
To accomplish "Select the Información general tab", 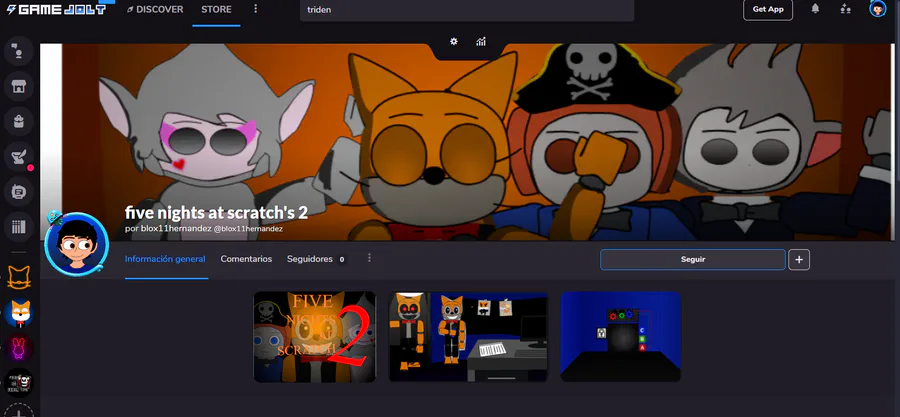I will [165, 259].
